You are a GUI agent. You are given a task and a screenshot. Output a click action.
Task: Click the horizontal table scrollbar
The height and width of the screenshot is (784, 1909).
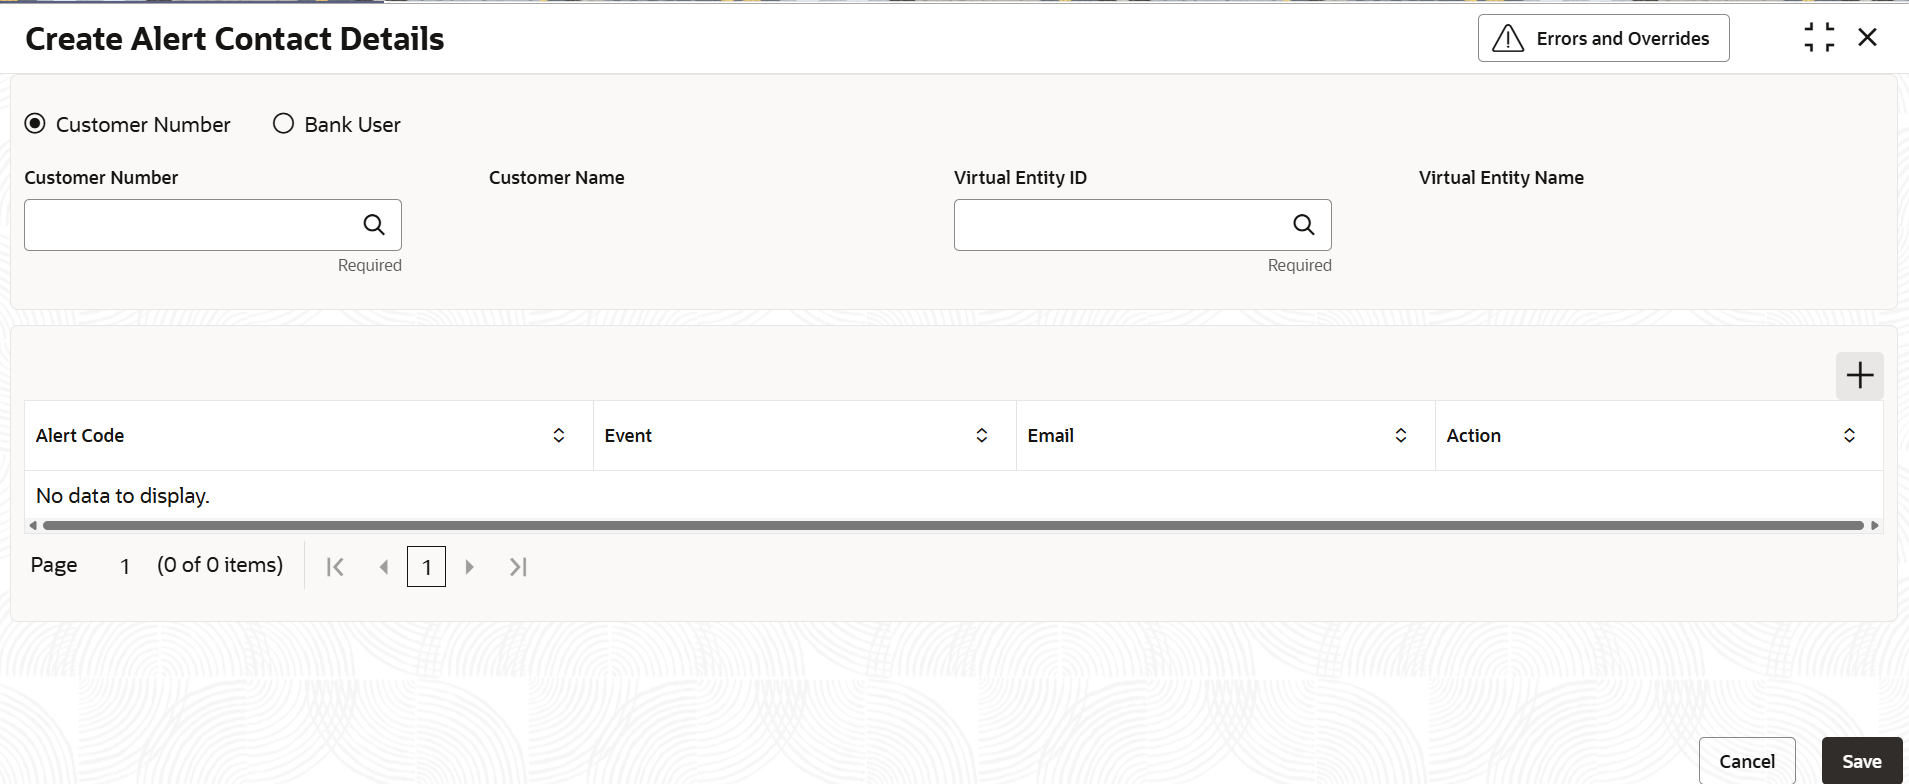[x=954, y=525]
